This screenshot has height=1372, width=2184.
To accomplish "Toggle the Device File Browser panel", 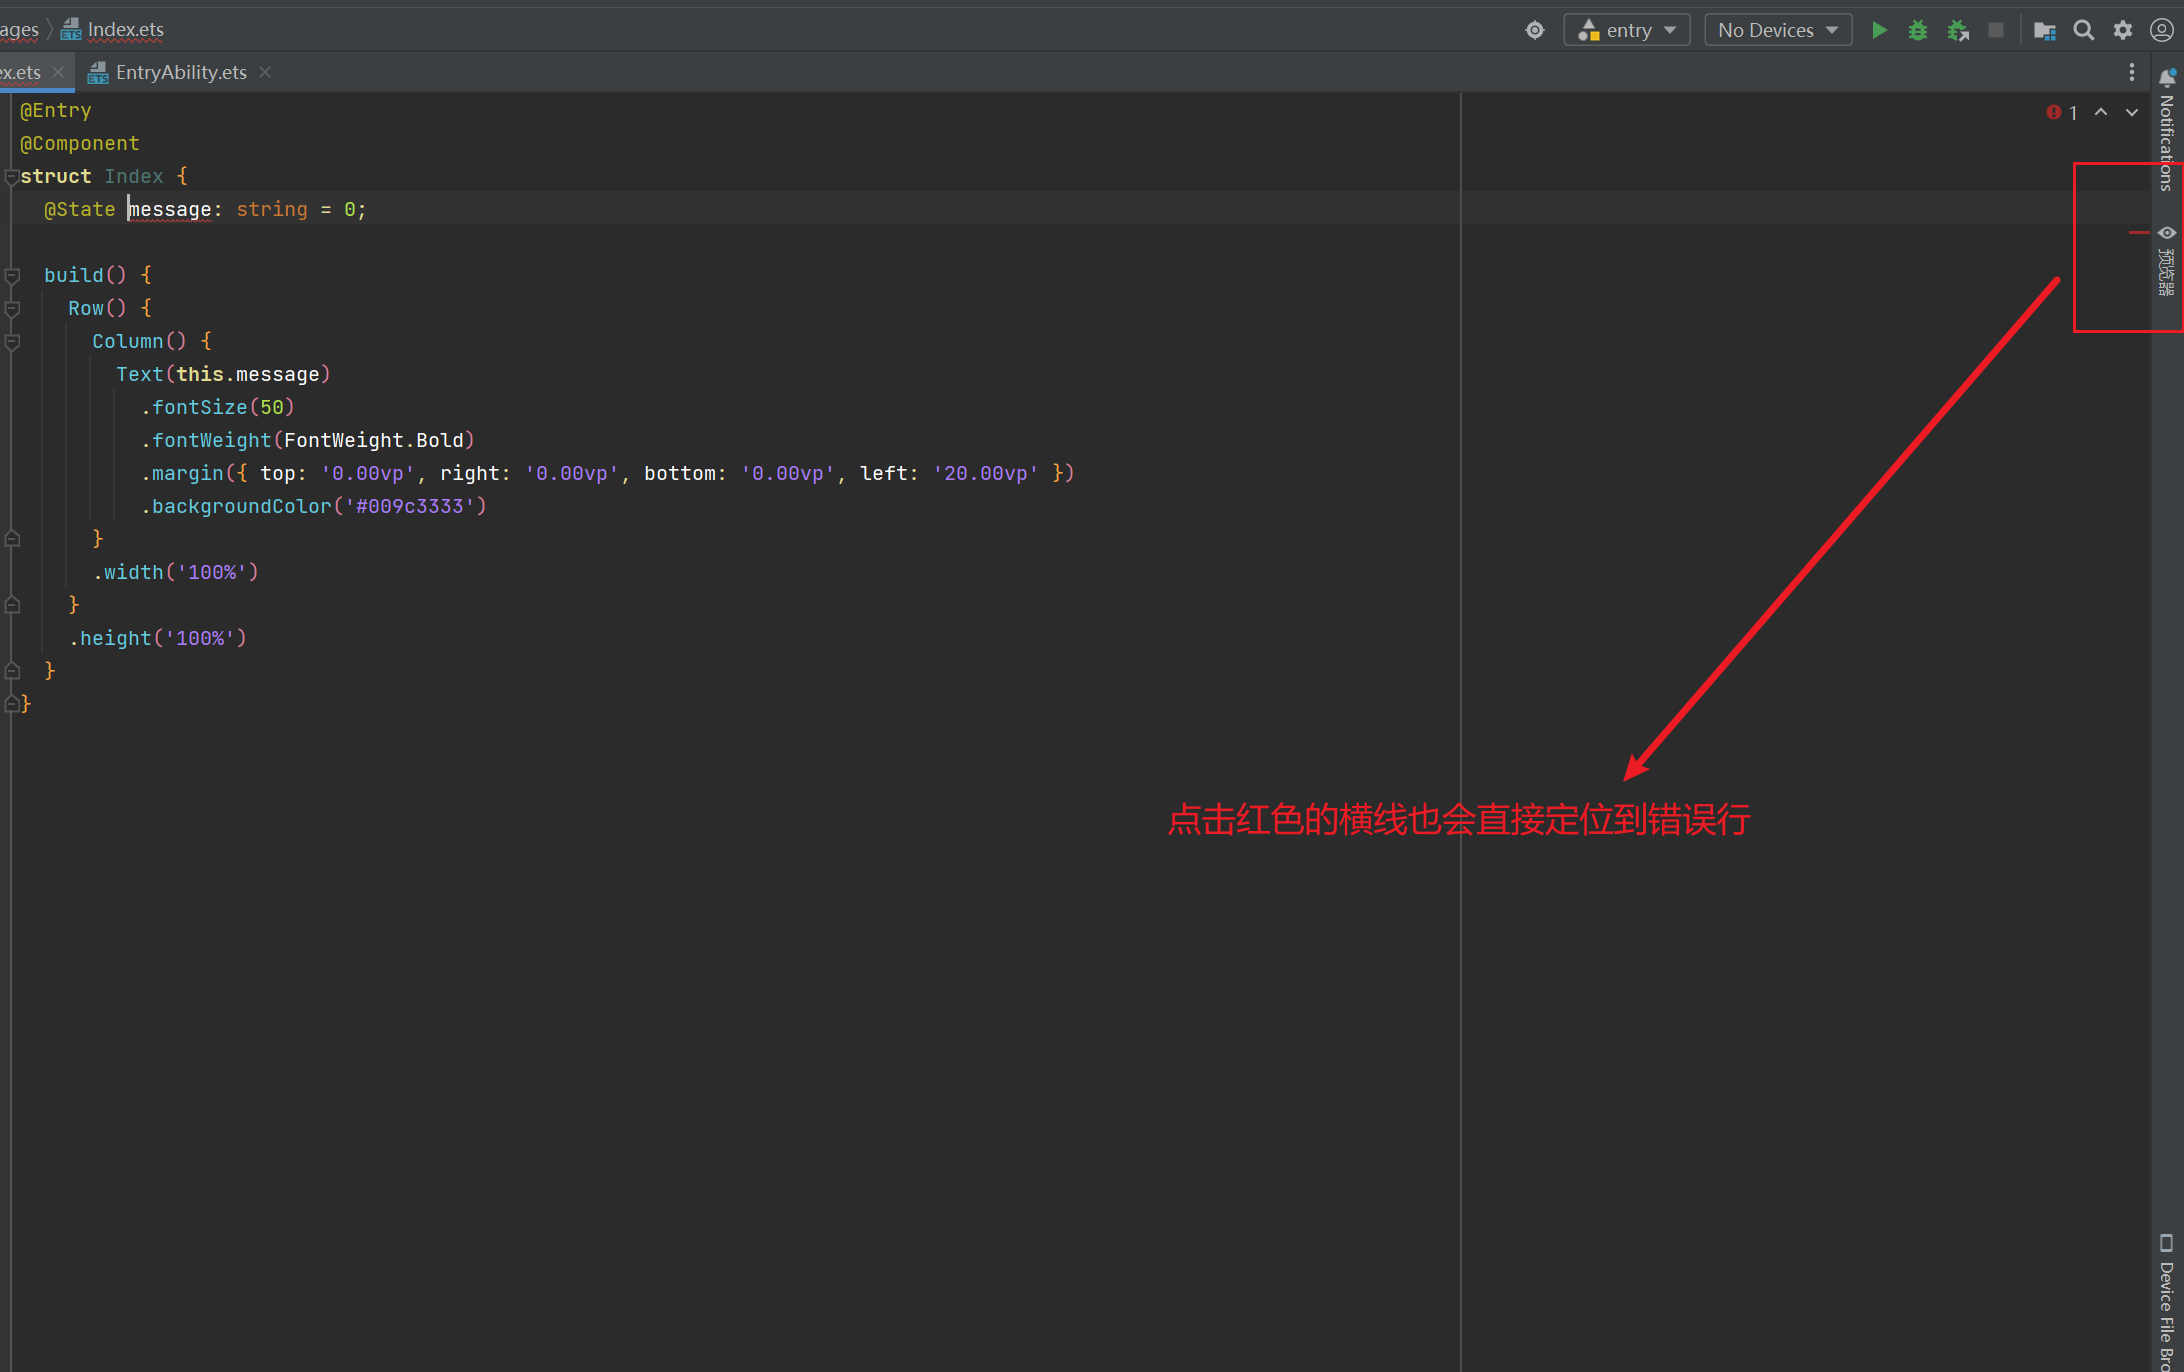I will [x=2166, y=1300].
